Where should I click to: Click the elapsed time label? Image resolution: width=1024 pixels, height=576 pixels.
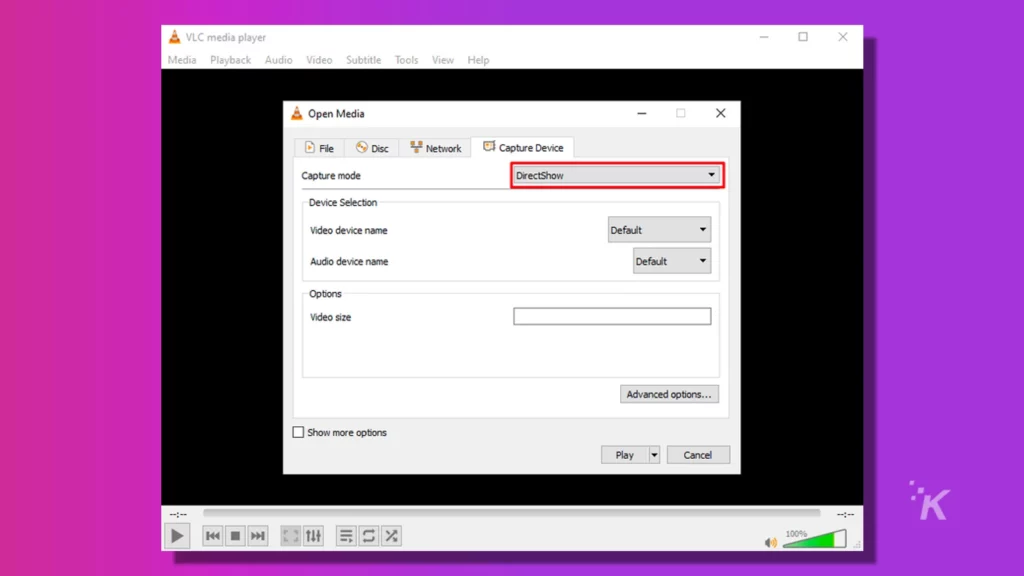tap(178, 515)
